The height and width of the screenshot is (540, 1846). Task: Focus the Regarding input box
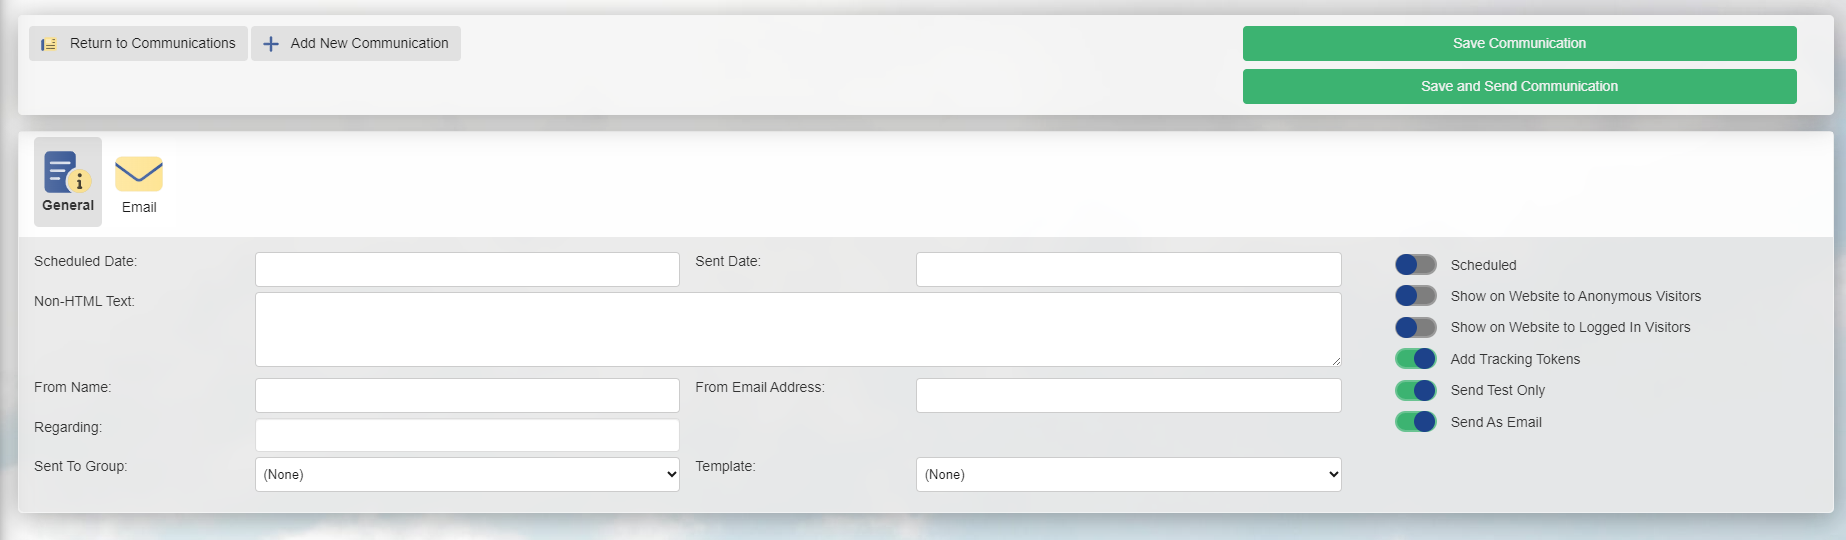click(467, 435)
